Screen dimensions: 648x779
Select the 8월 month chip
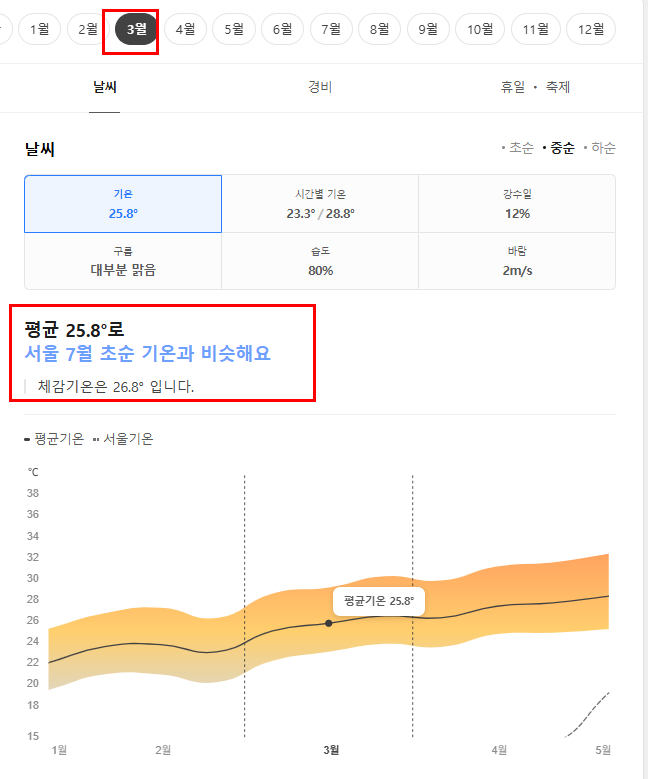point(379,29)
